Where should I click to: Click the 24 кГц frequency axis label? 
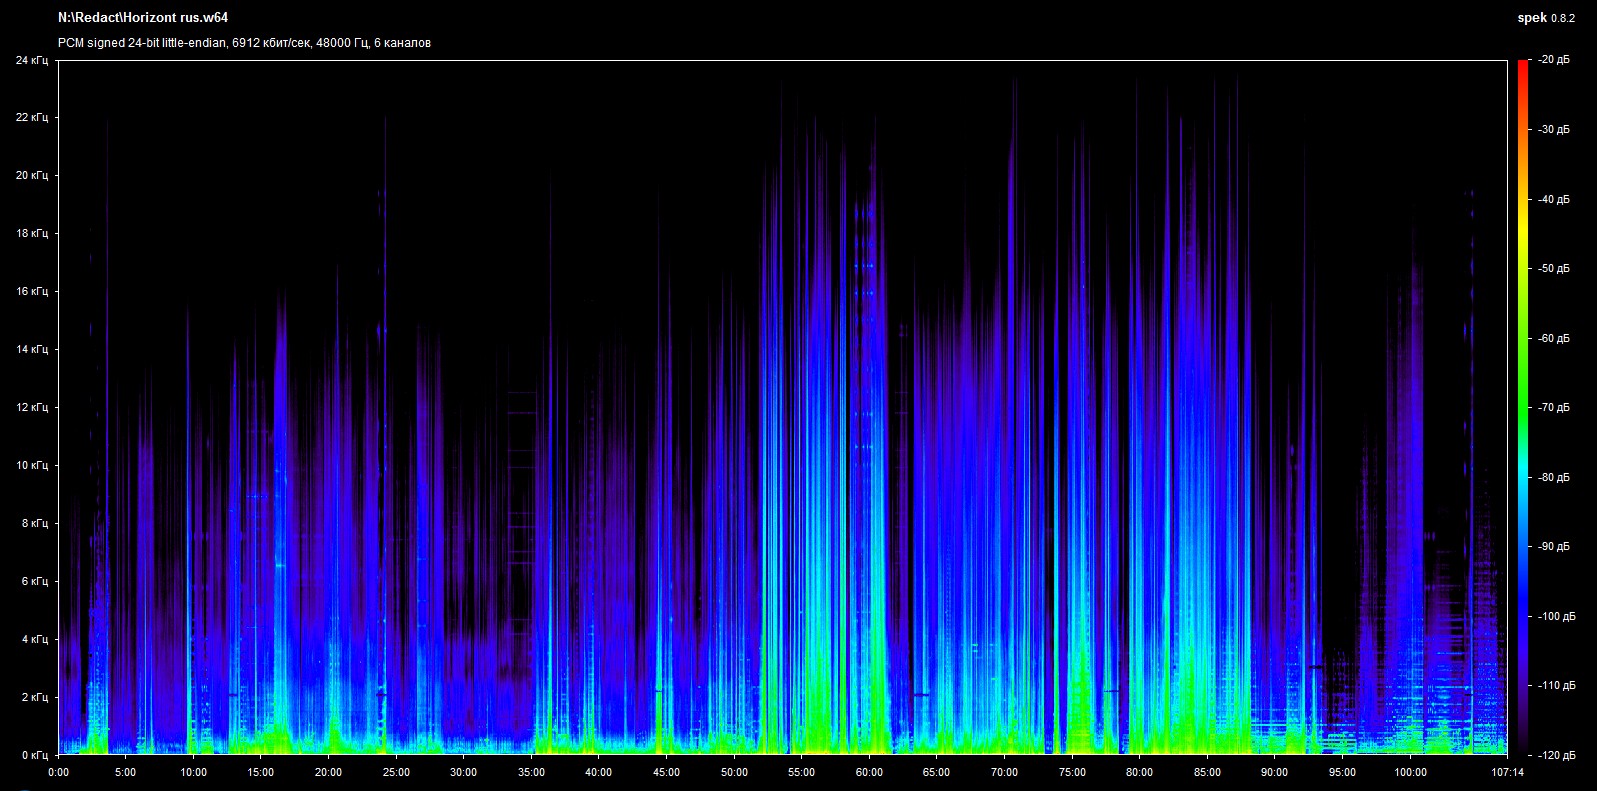point(31,60)
